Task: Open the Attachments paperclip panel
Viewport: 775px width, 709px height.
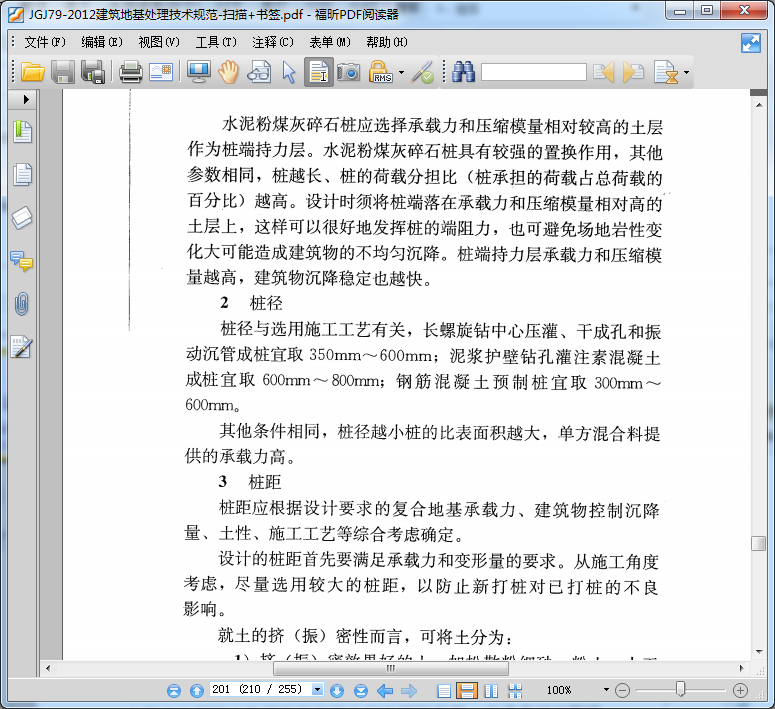Action: 22,304
